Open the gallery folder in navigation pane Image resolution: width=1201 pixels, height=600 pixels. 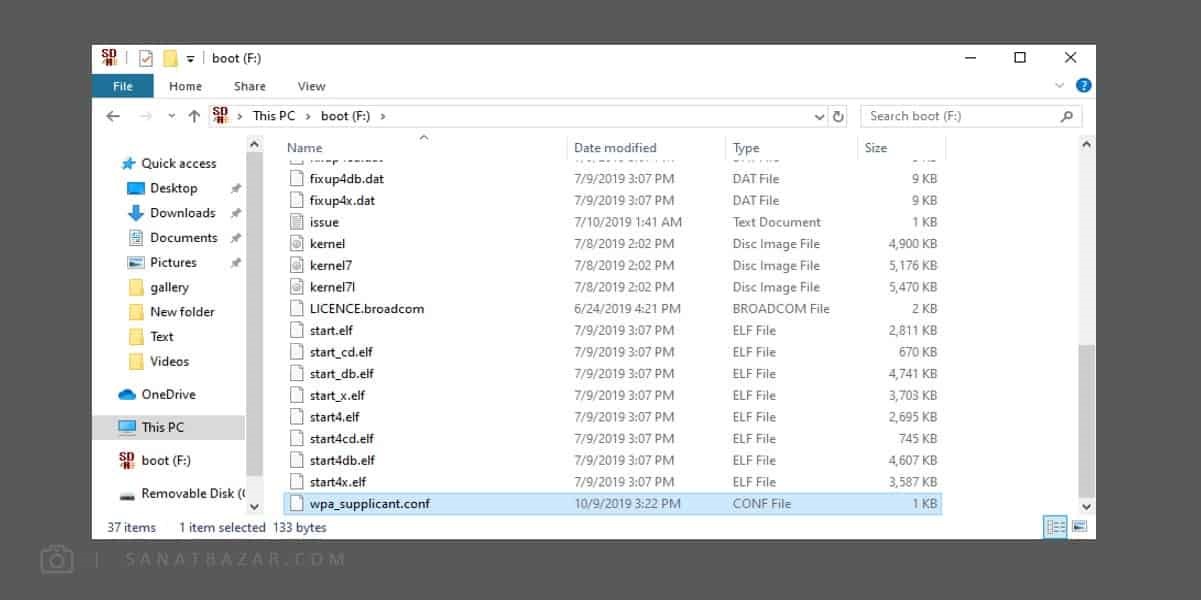169,287
